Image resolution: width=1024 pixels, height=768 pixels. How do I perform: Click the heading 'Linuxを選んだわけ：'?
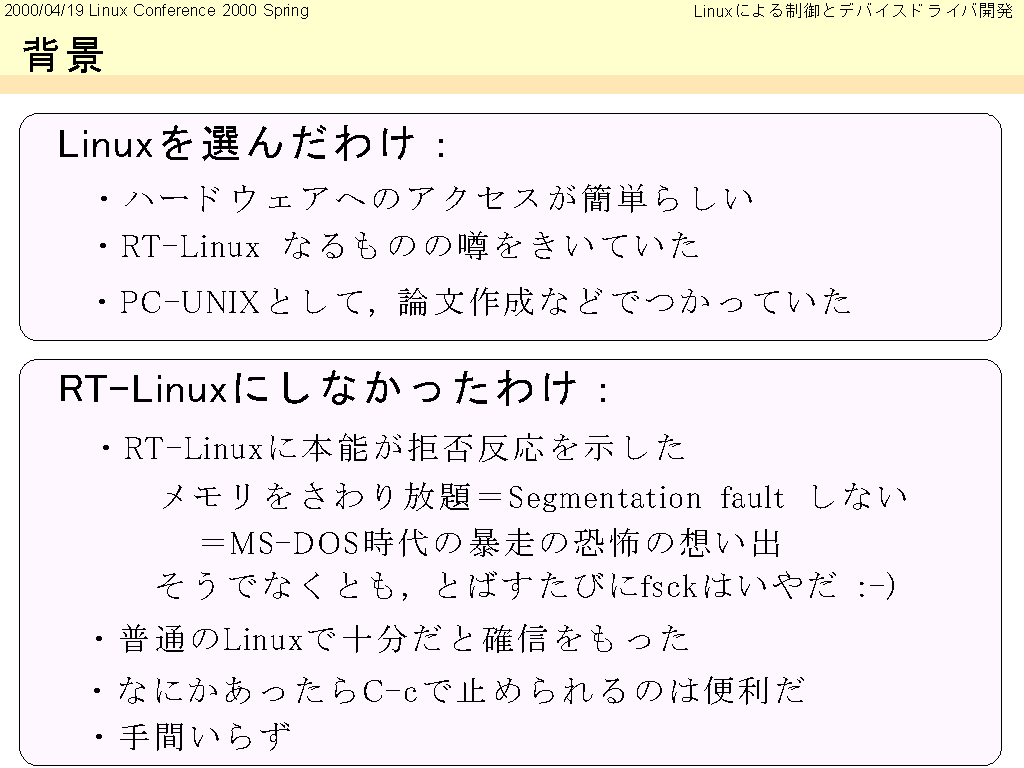coord(253,143)
